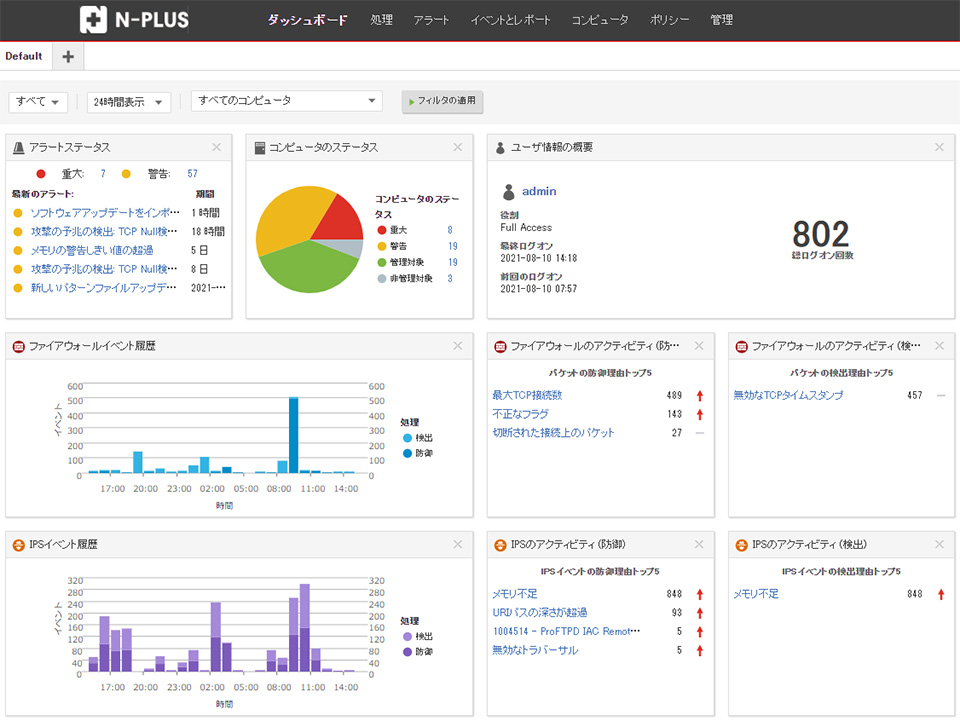The image size is (960, 721).
Task: Click the admin username link
Action: pos(539,192)
